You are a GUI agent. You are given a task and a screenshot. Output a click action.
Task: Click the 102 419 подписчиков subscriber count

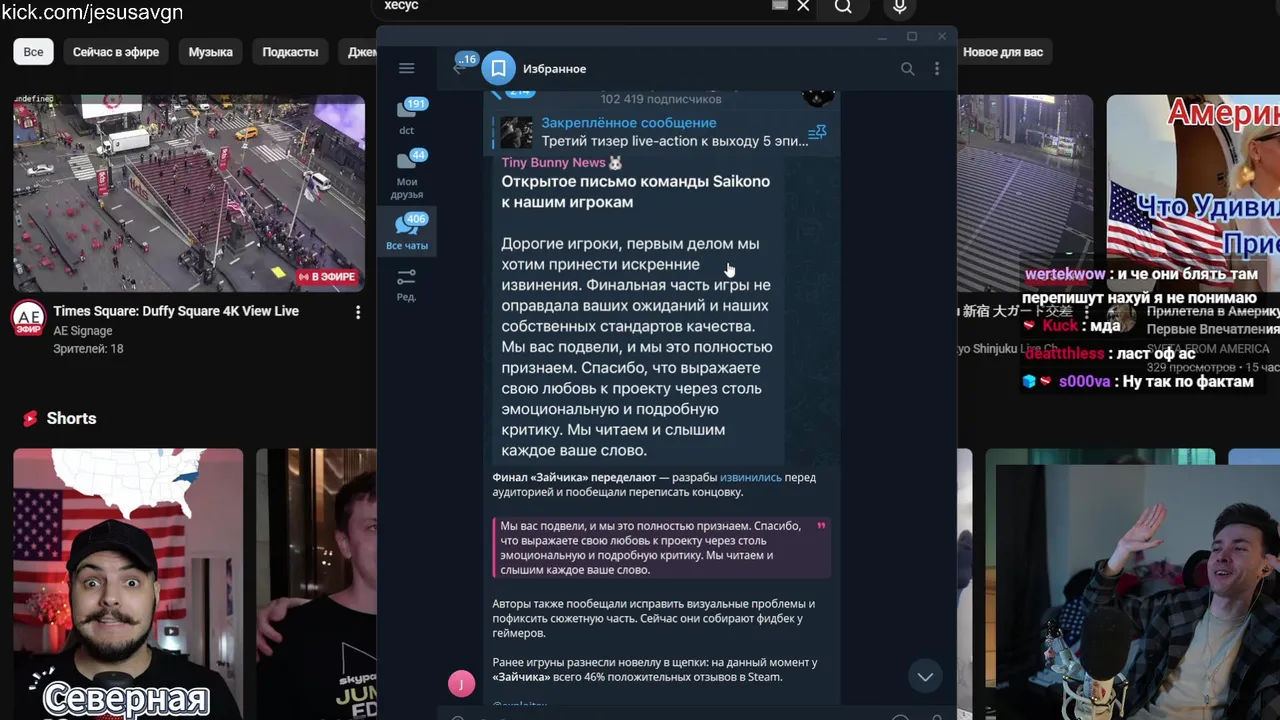tap(661, 99)
